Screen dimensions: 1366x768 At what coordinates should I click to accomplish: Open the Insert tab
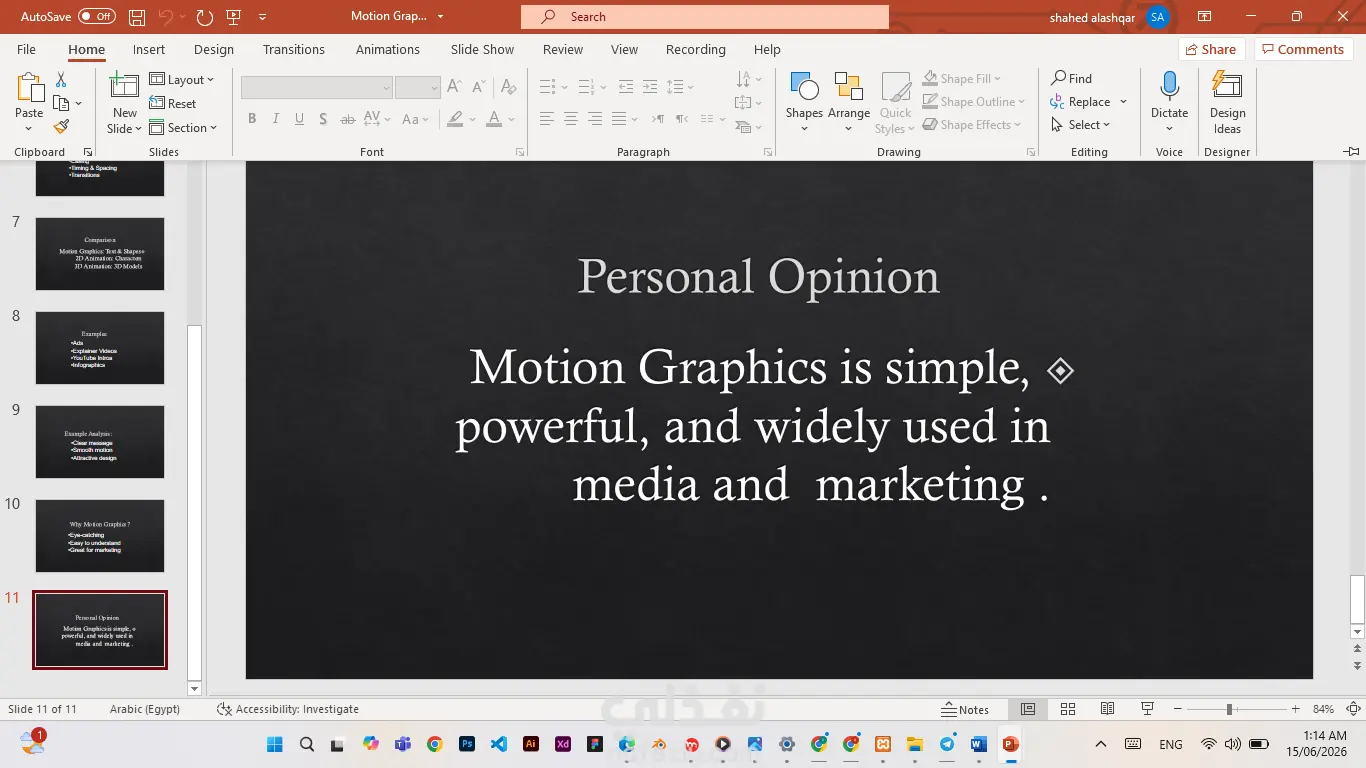149,49
